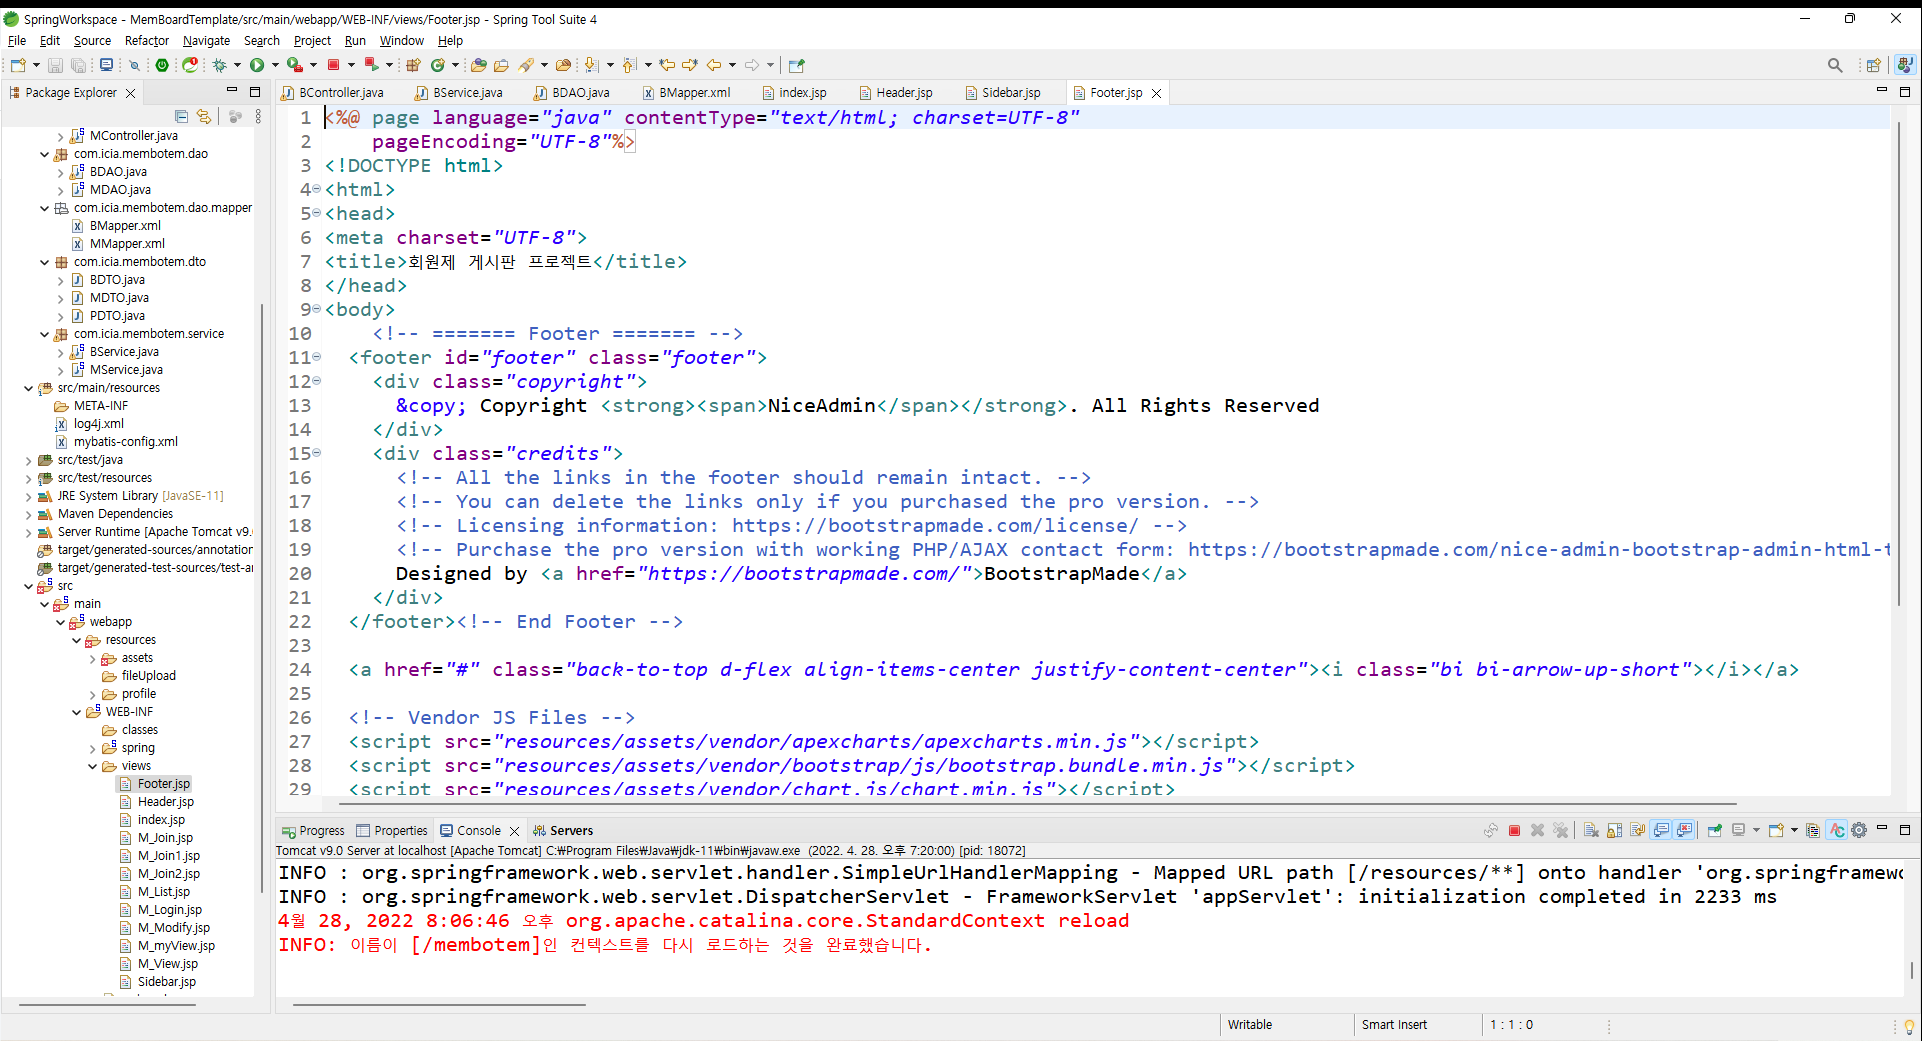Close the Package Explorer view

pos(130,93)
